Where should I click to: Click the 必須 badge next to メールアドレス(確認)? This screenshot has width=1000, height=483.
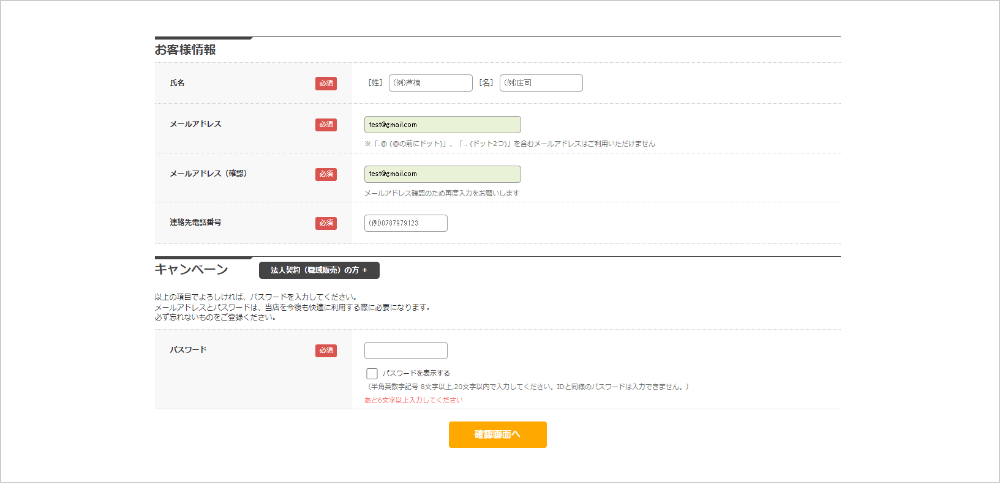coord(326,174)
